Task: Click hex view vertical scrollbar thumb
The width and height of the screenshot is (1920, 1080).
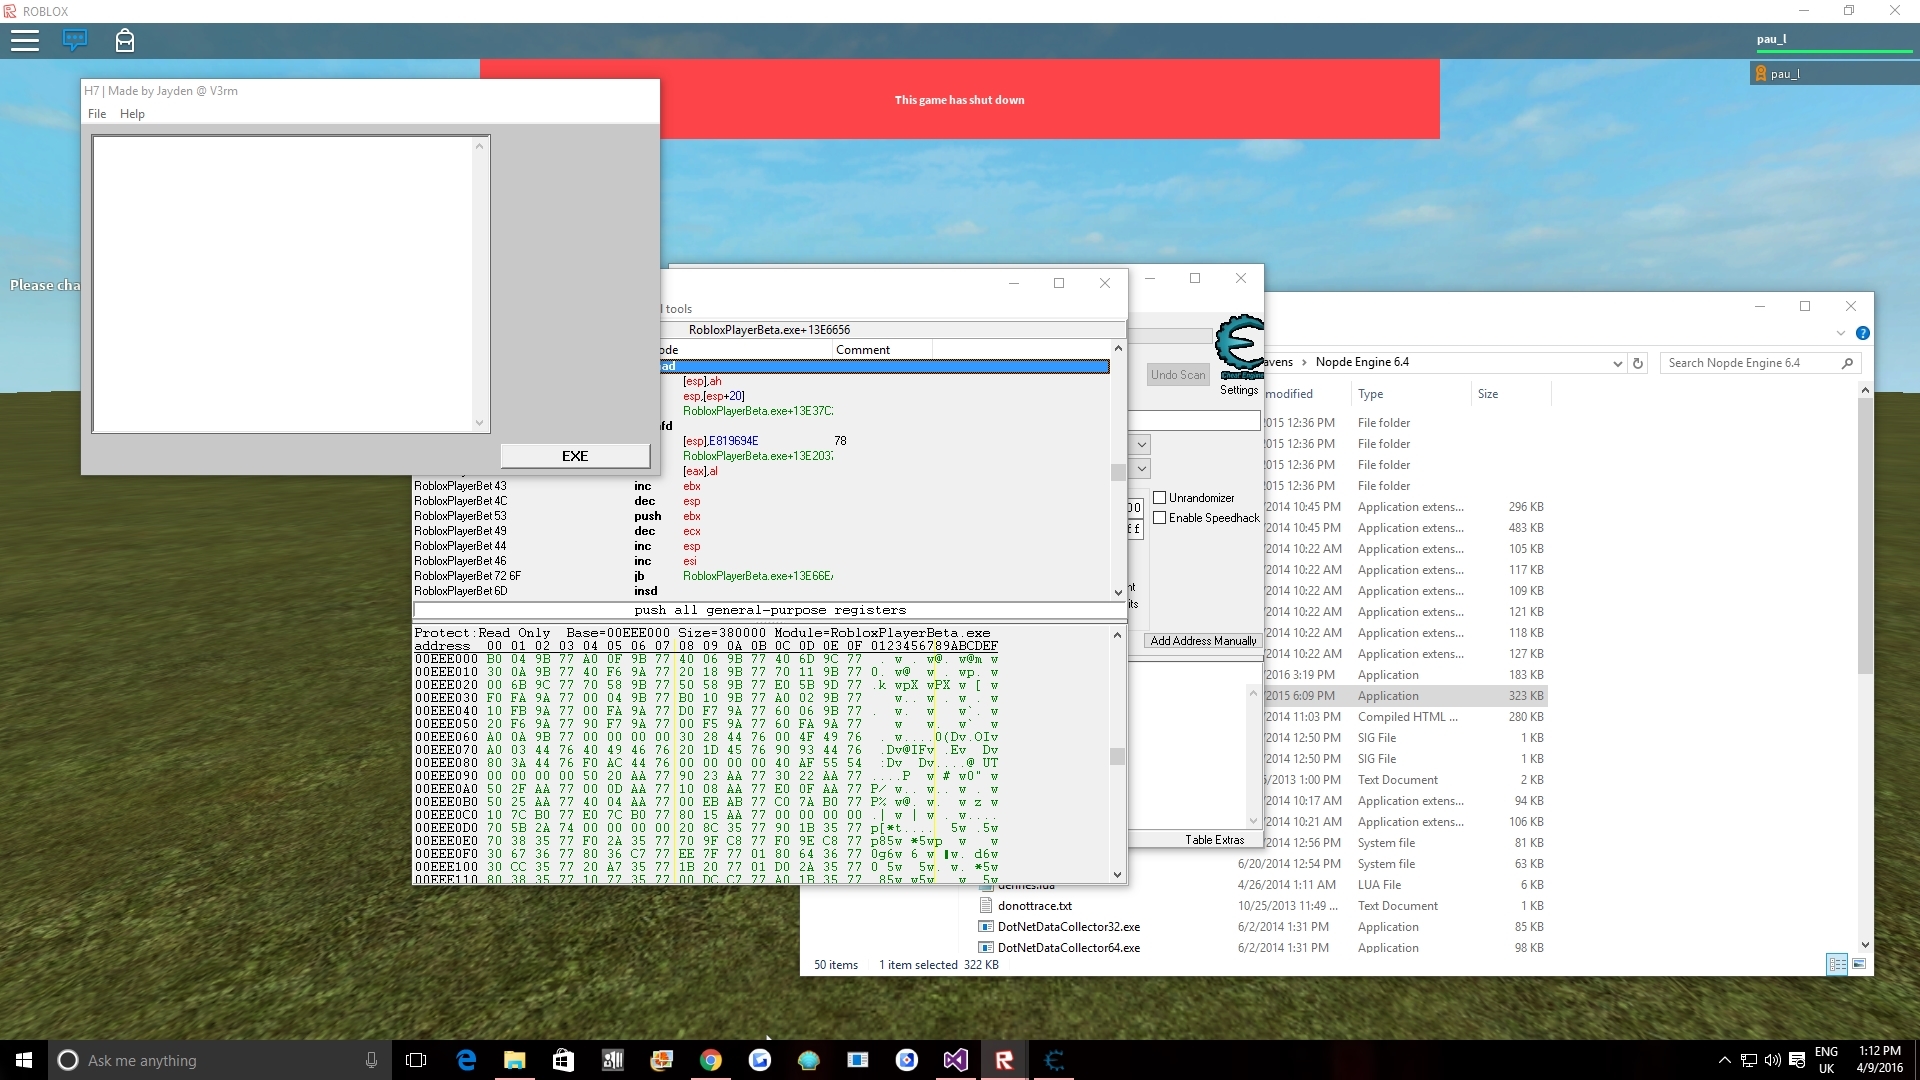Action: (1118, 756)
